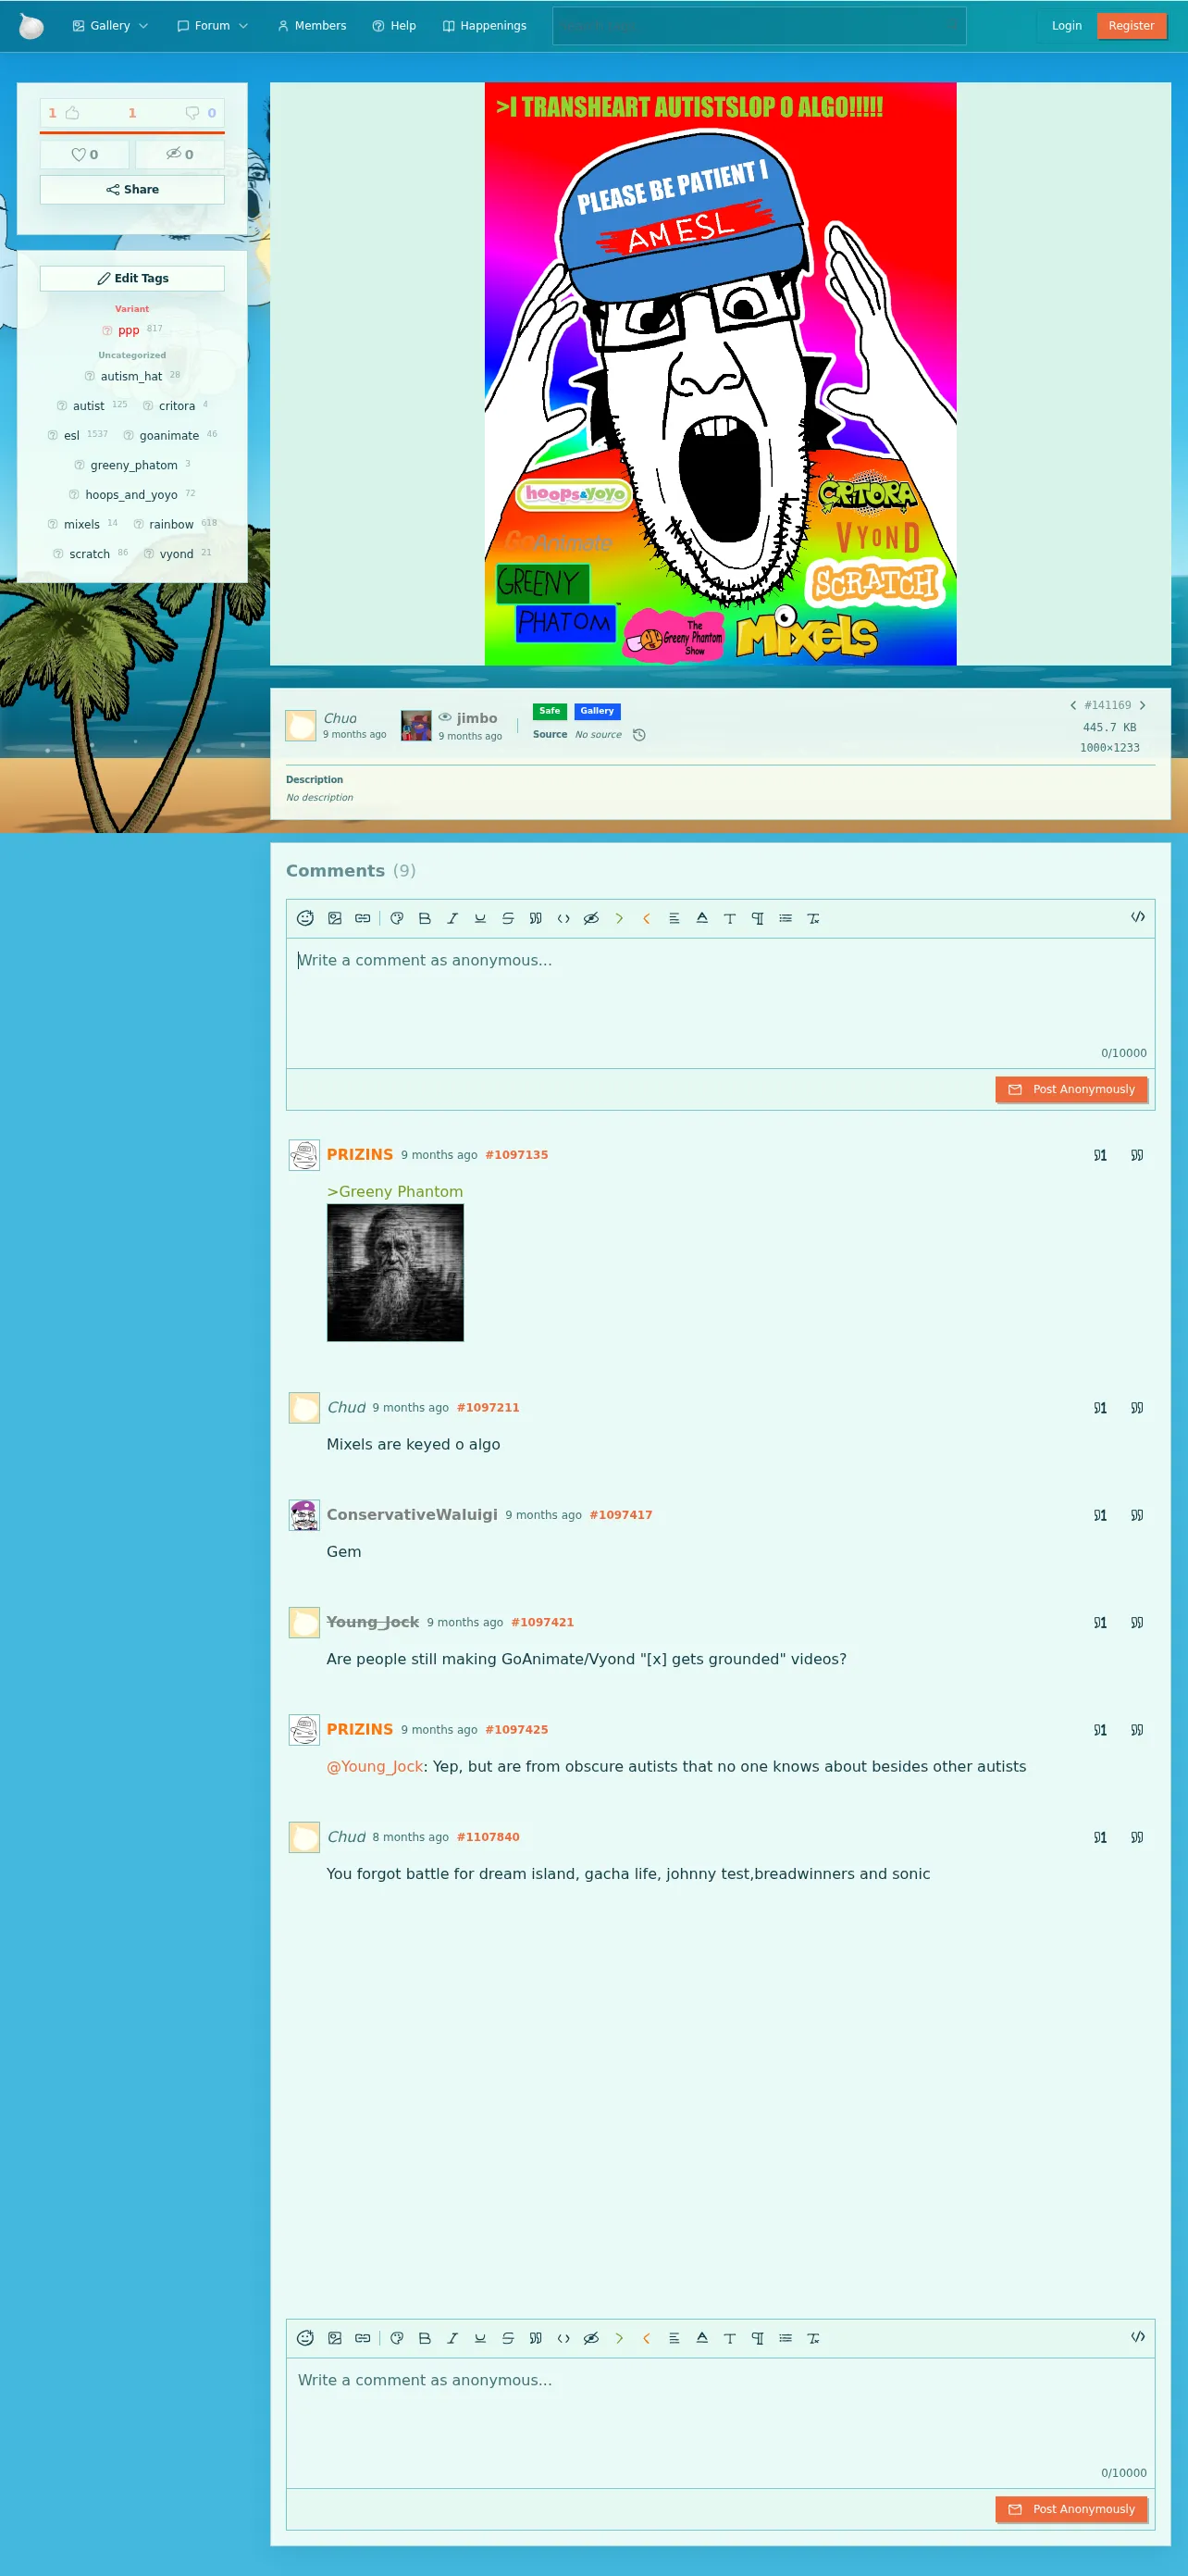Quote PRIZINS comment #1097135
1188x2576 pixels.
coord(1137,1155)
